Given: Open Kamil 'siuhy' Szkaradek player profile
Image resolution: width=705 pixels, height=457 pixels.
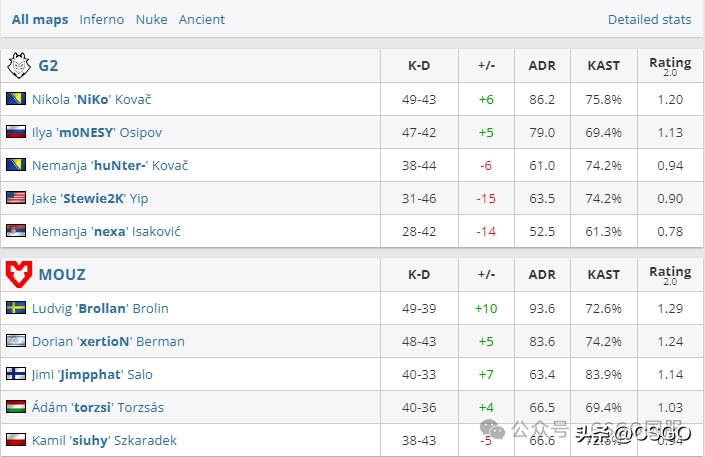Looking at the screenshot, I should (x=104, y=440).
